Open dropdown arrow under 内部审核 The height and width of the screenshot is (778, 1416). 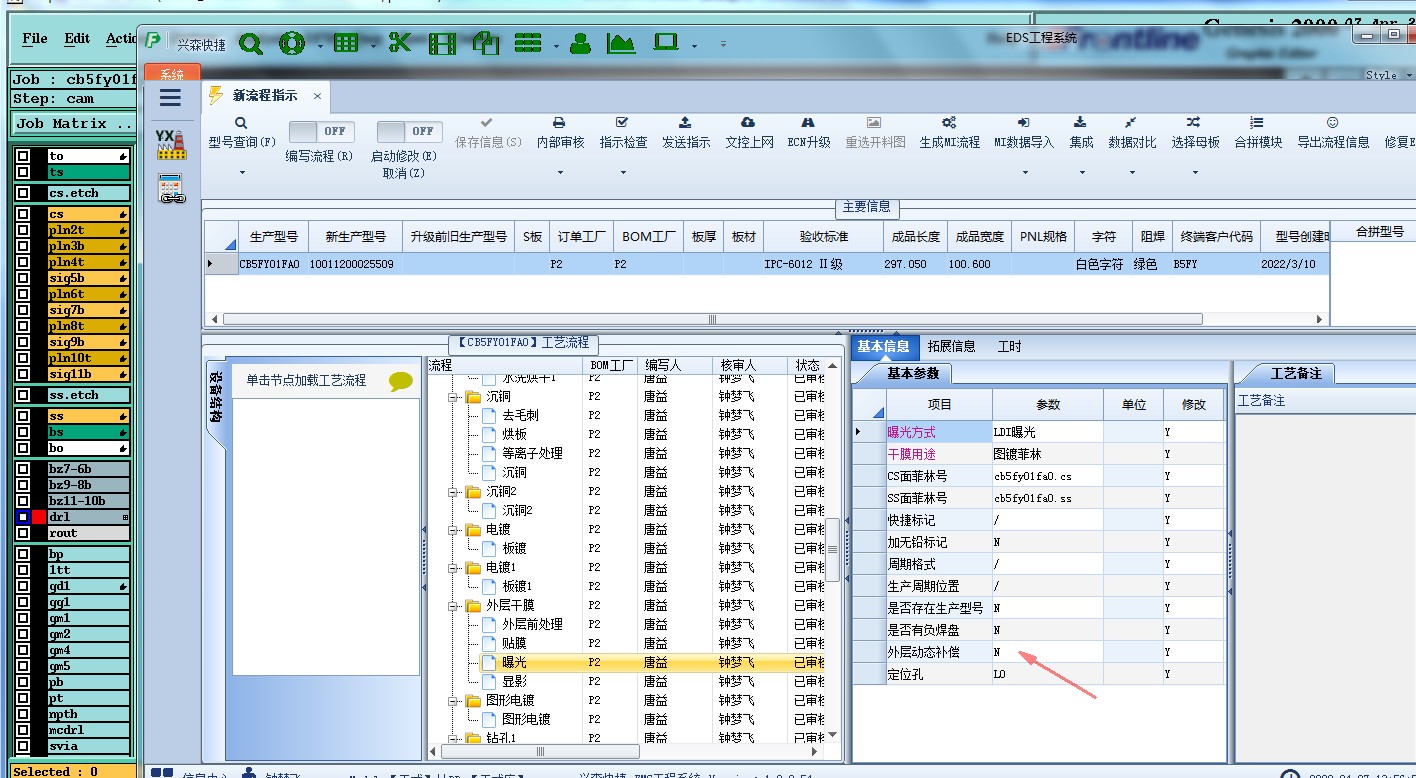click(560, 173)
